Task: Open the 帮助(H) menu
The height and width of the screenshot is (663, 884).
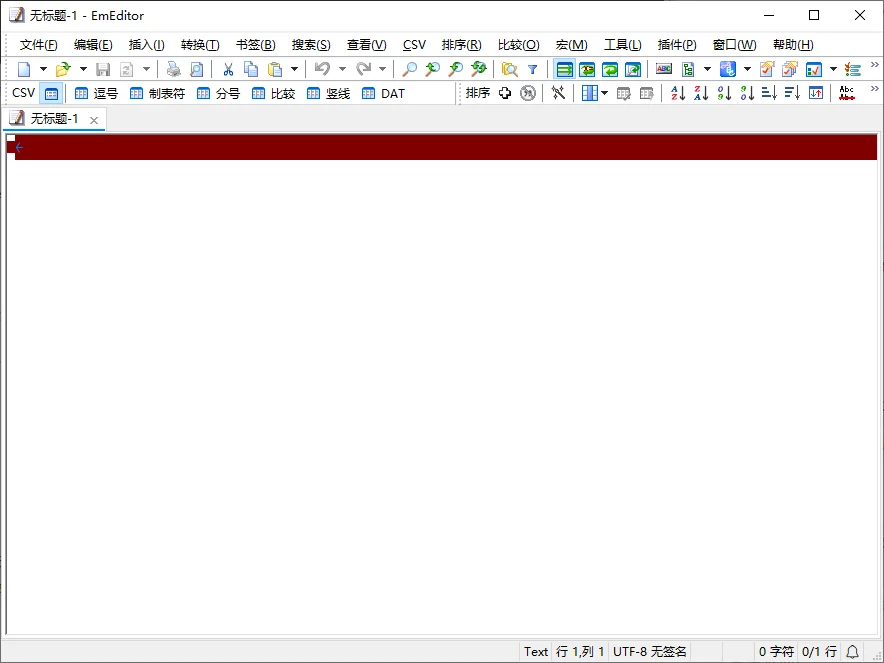Action: click(793, 45)
